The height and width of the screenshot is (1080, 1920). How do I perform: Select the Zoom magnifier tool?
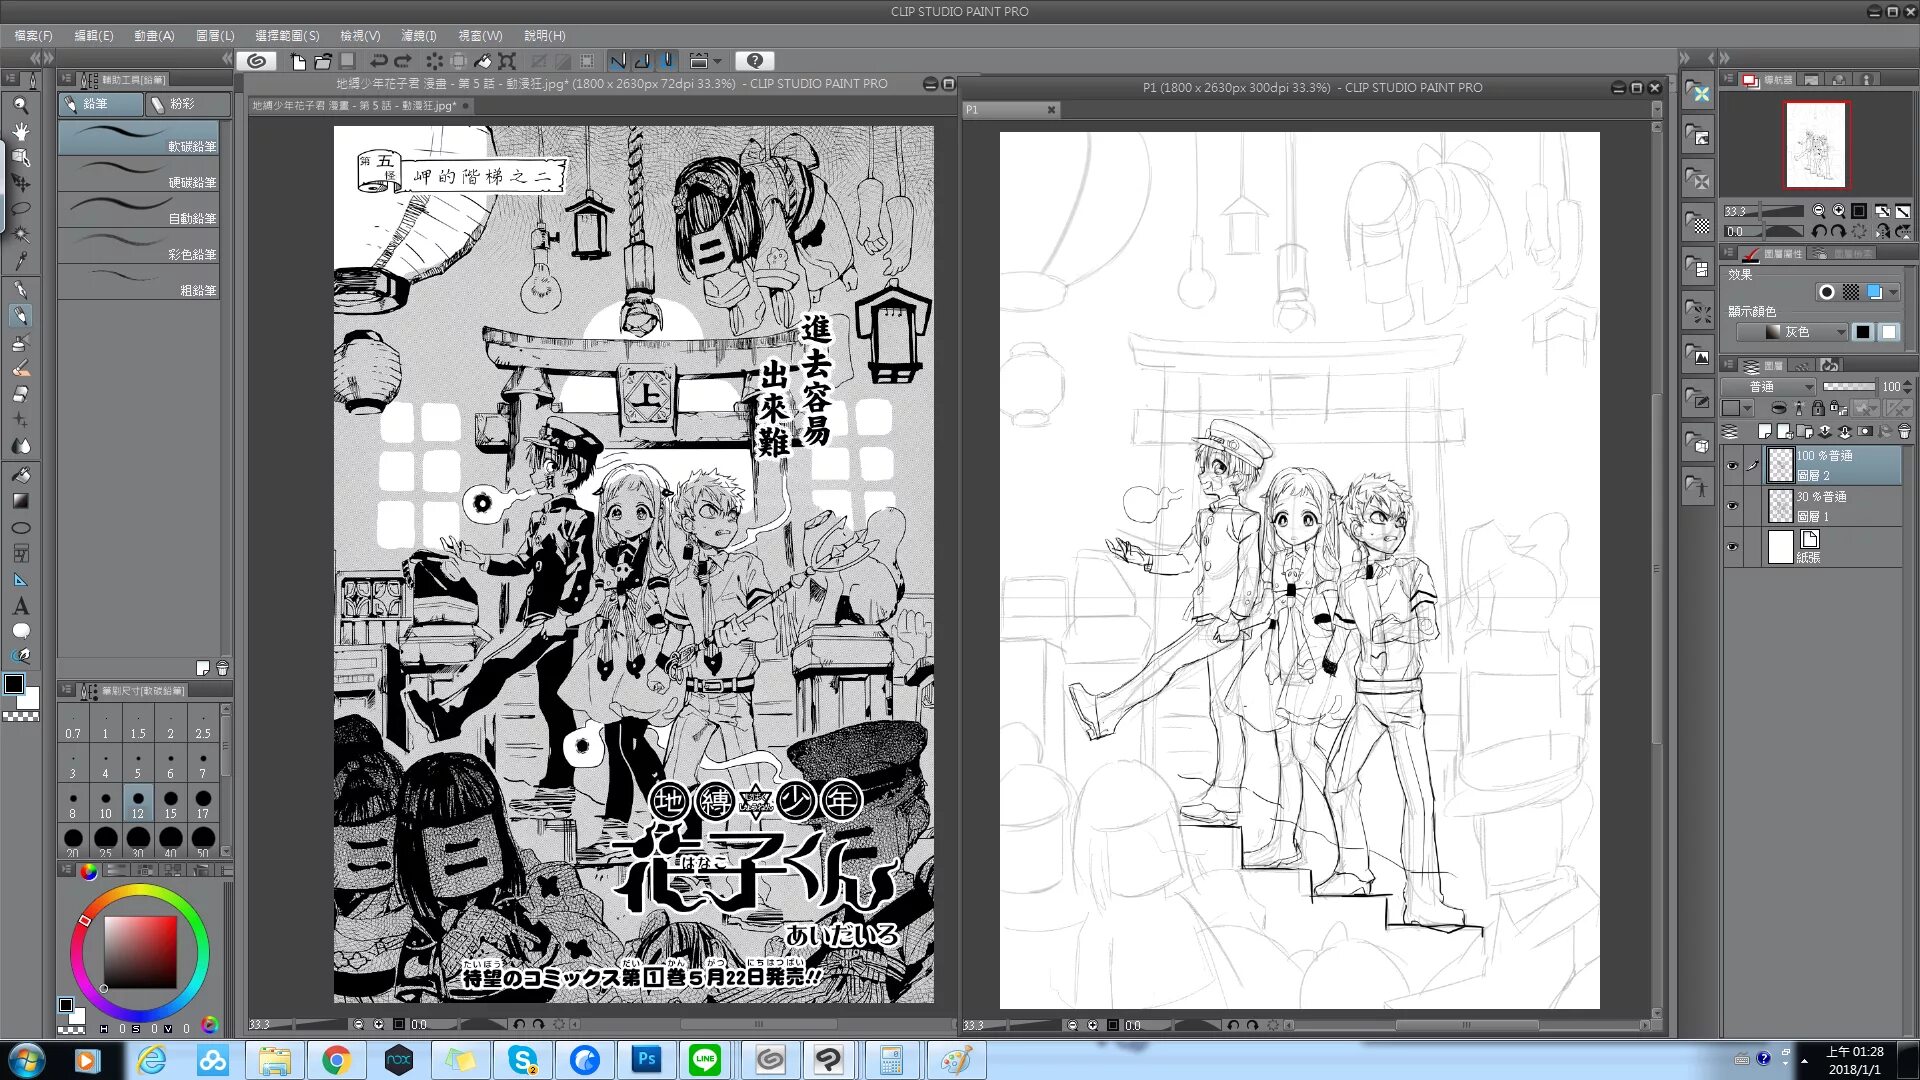click(20, 104)
